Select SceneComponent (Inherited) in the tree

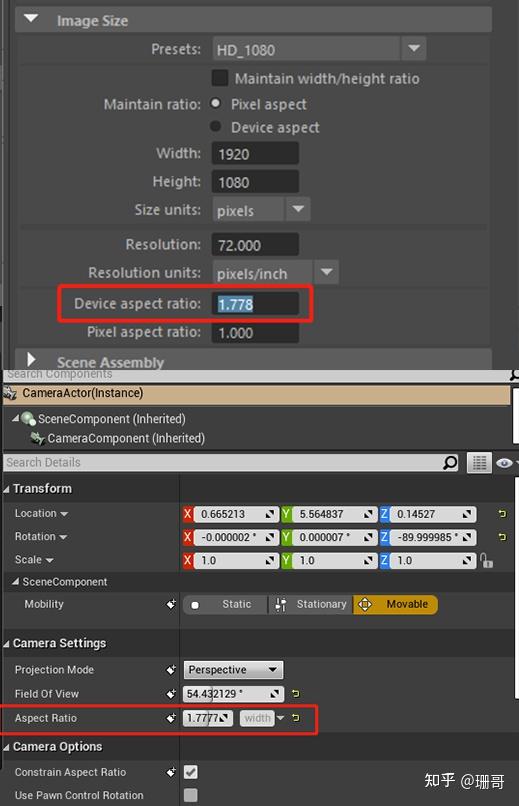(111, 419)
